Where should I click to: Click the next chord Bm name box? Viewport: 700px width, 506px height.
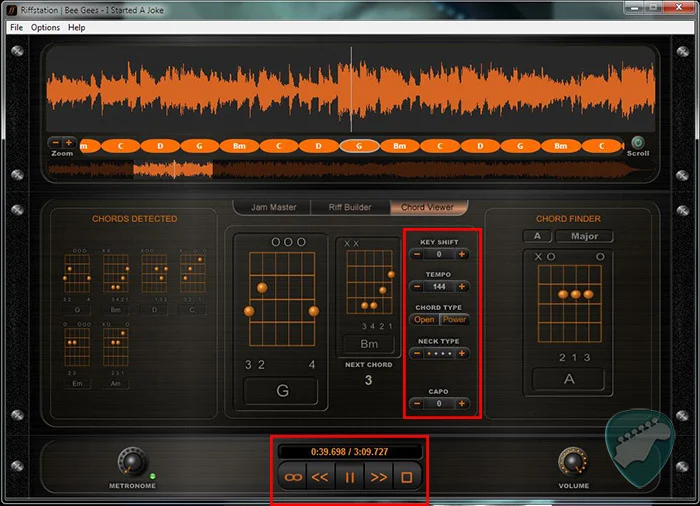pyautogui.click(x=369, y=344)
